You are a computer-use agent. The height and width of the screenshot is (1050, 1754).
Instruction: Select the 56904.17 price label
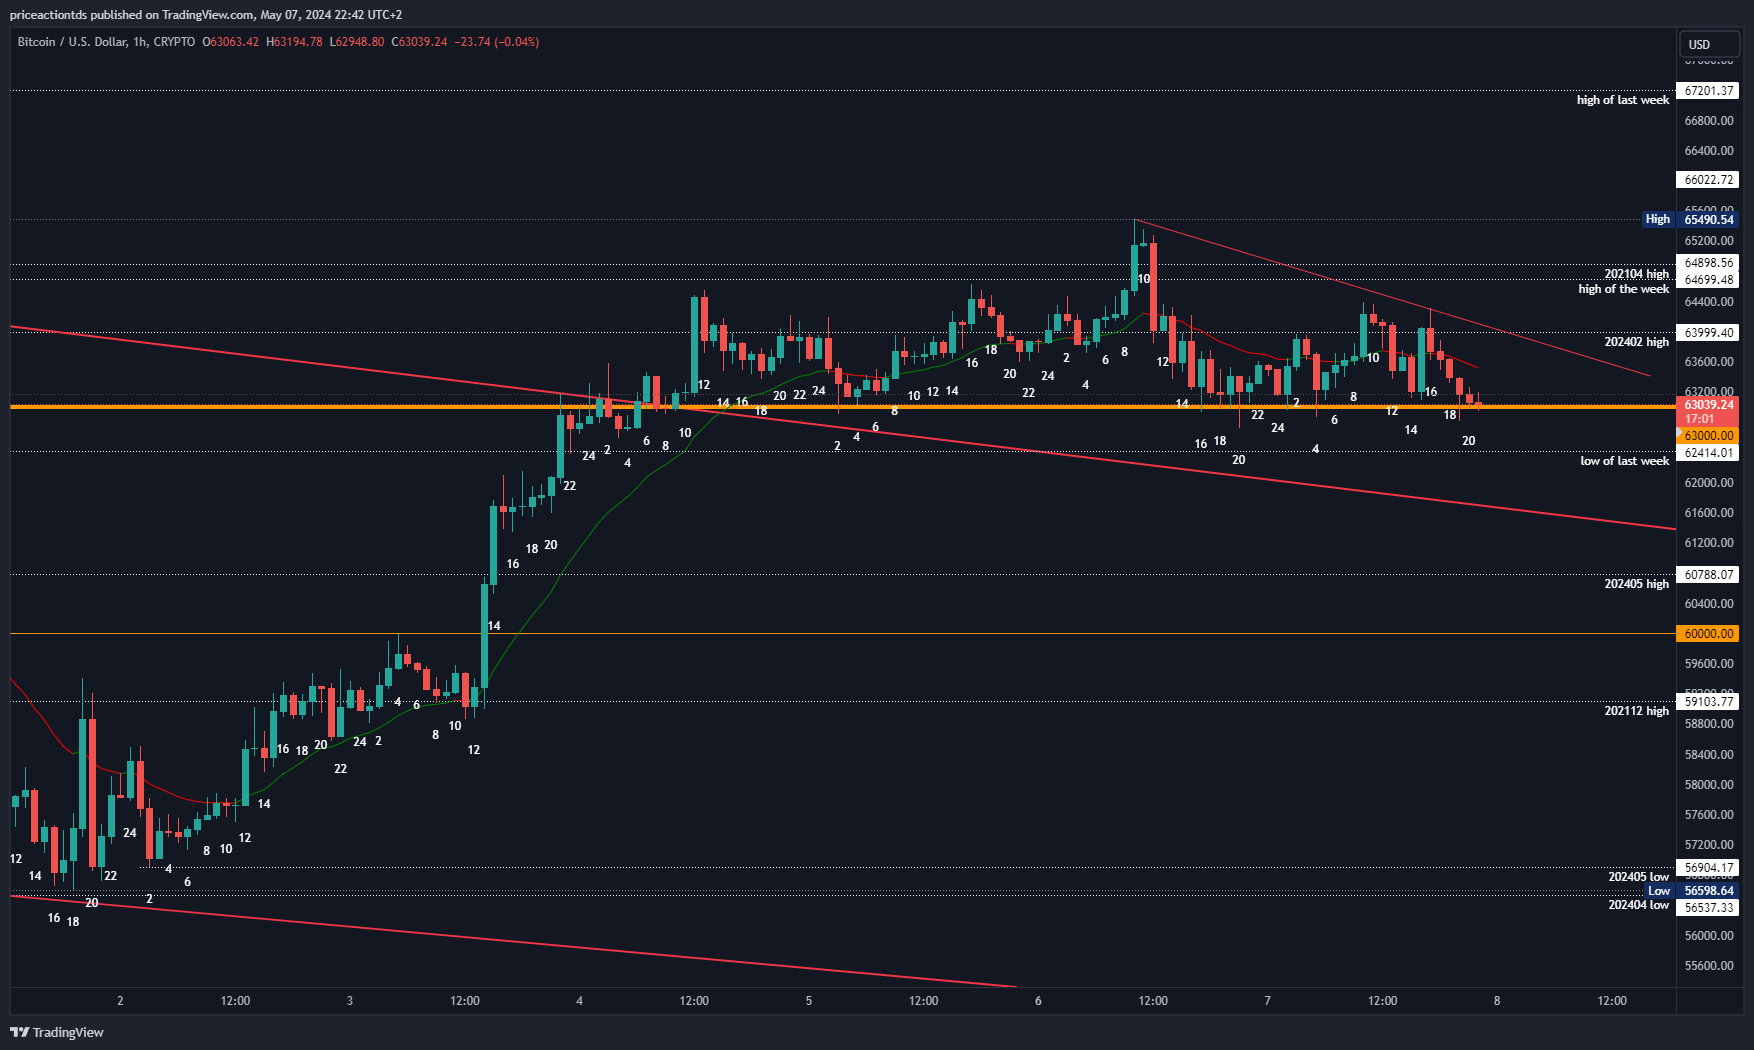[x=1708, y=868]
